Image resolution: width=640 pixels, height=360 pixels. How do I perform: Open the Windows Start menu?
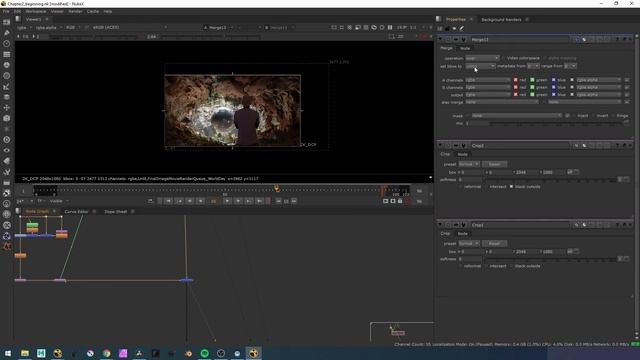coord(7,353)
